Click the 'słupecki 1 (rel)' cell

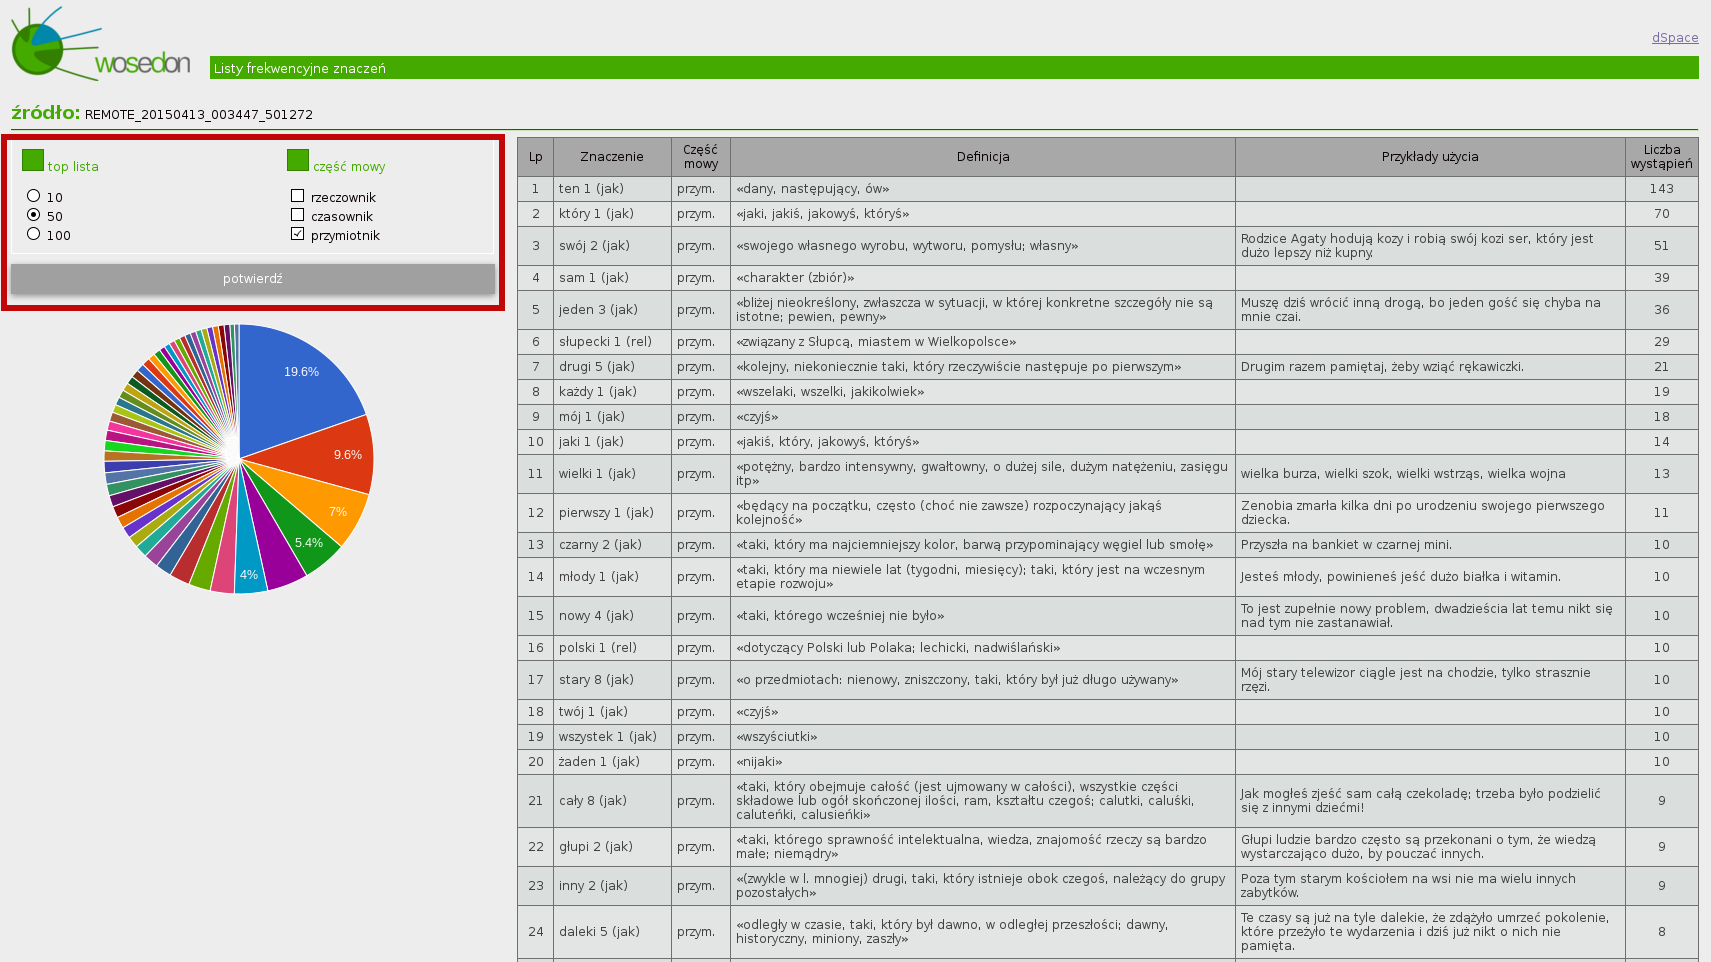pos(612,342)
